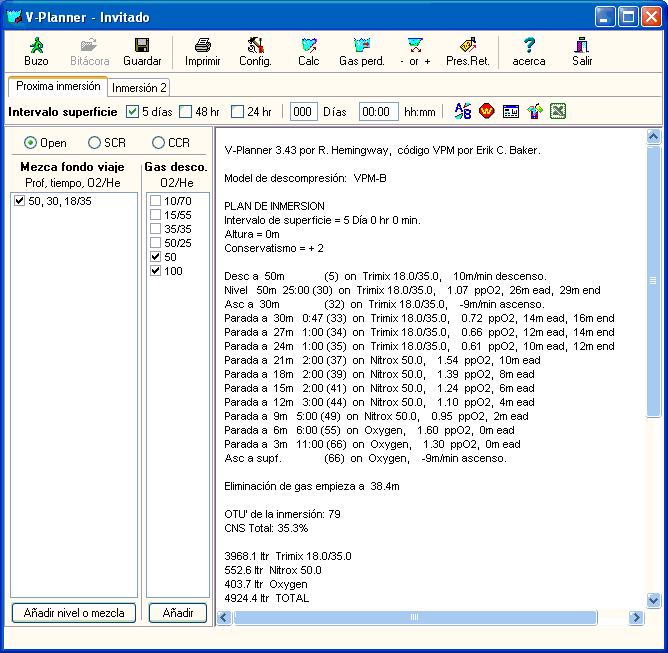668x653 pixels.
Task: Print the plan with Imprimir
Action: tap(202, 52)
